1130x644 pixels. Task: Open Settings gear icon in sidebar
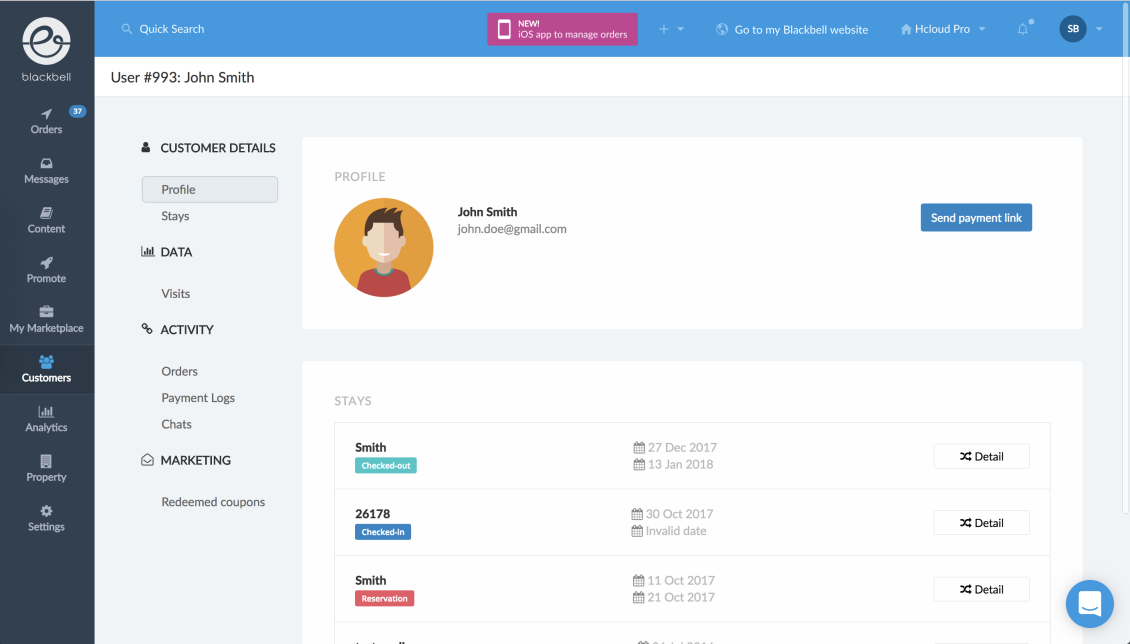pyautogui.click(x=46, y=511)
